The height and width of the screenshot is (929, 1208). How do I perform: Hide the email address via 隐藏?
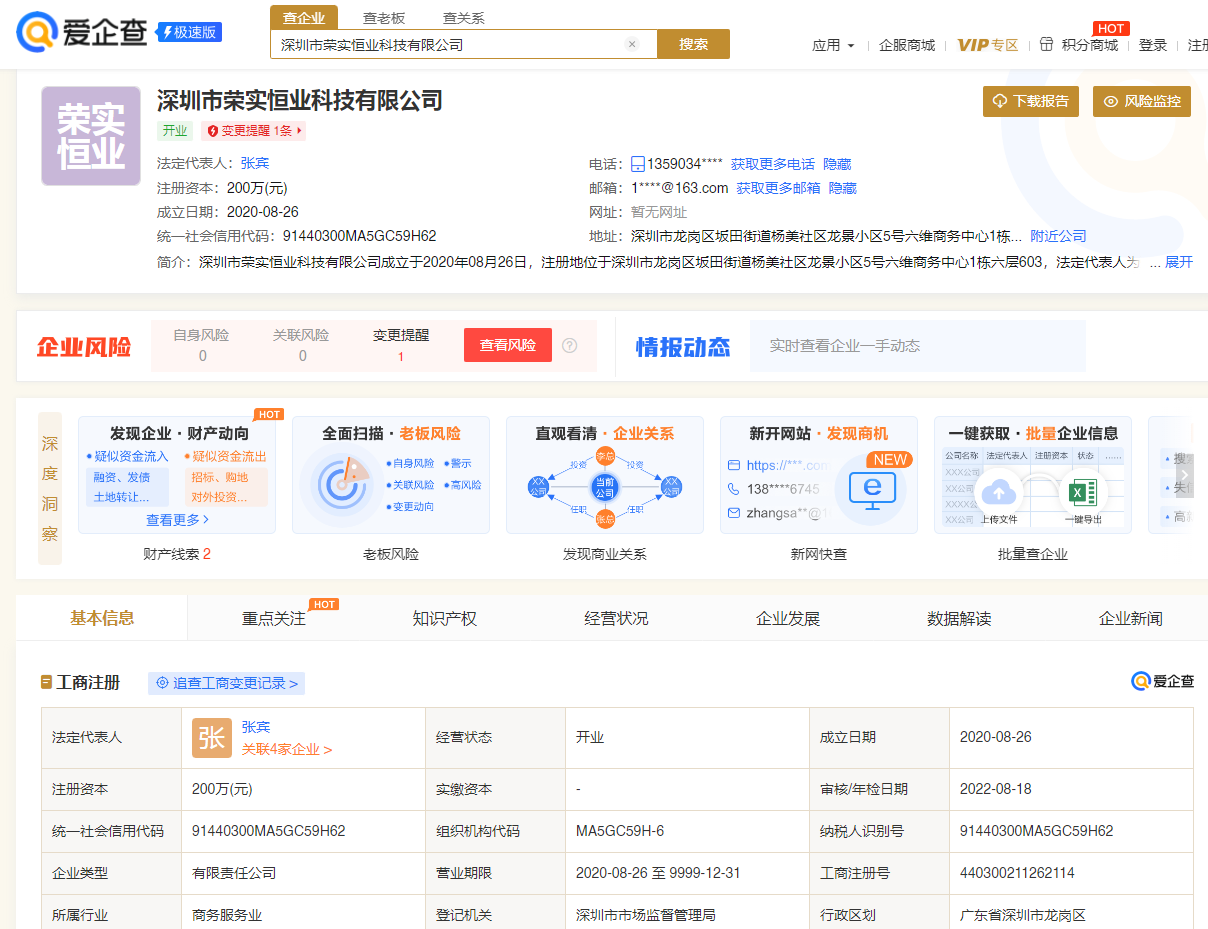click(x=843, y=188)
